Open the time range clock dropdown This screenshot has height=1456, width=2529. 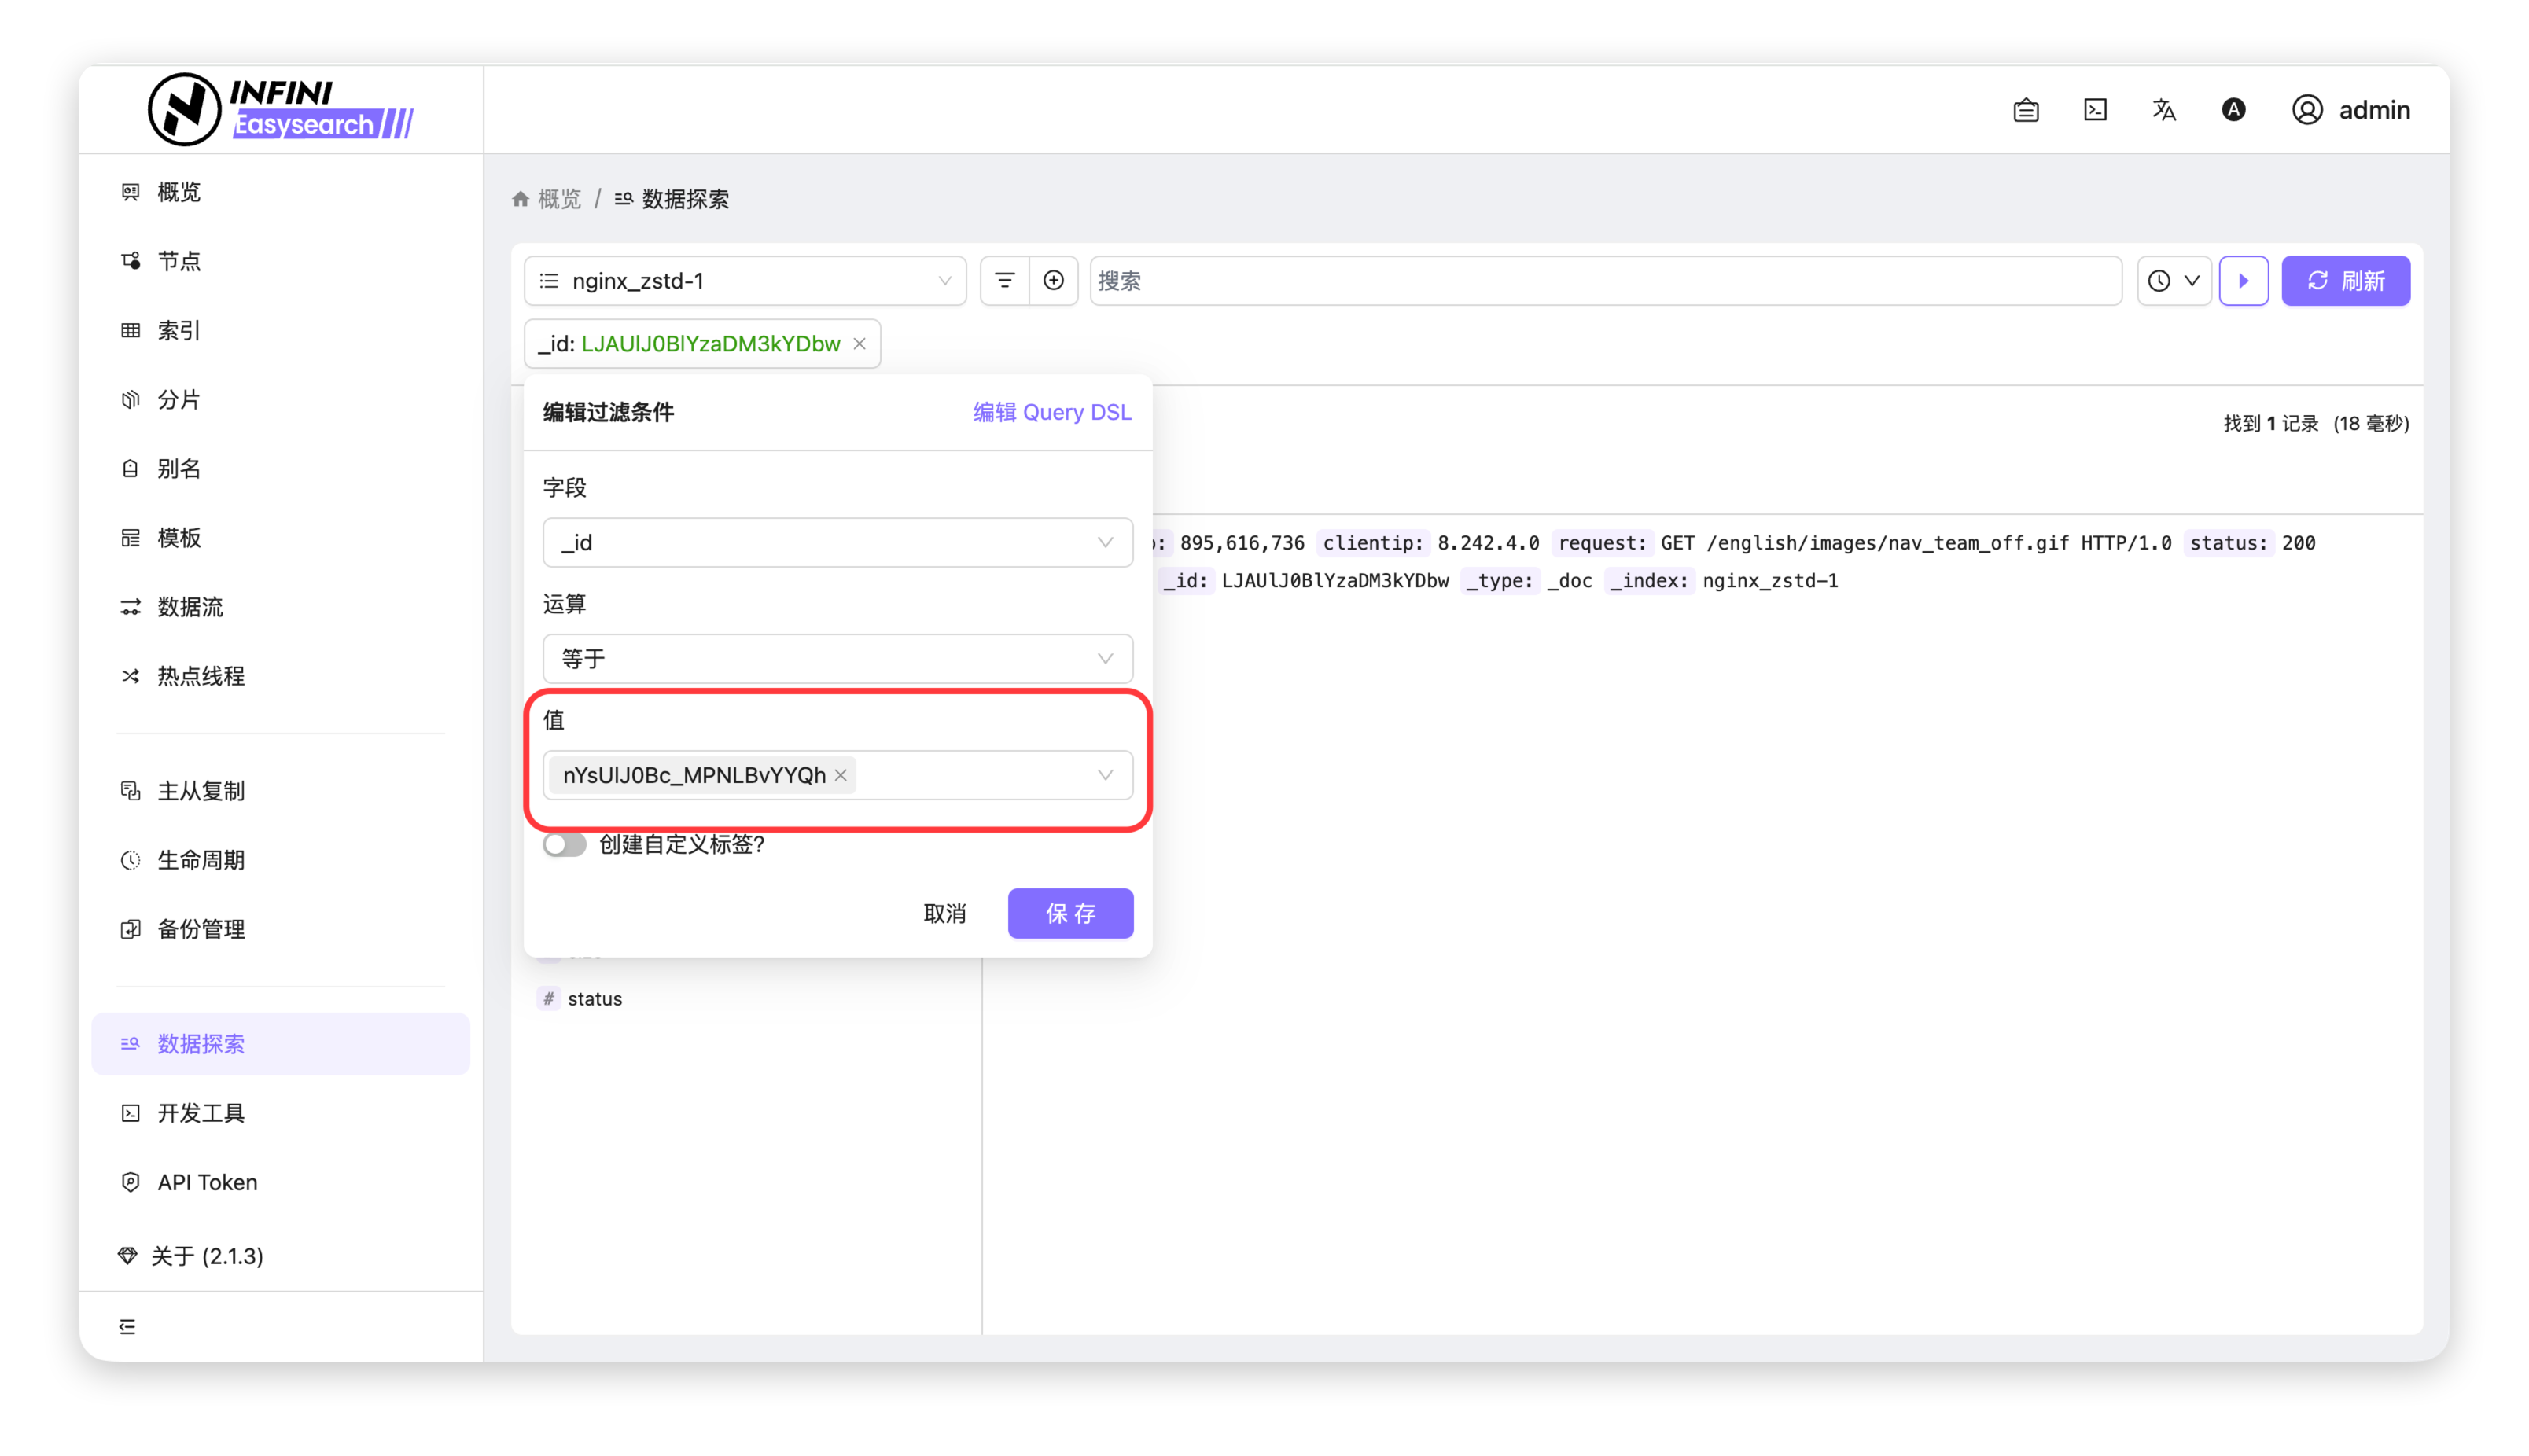[x=2173, y=281]
